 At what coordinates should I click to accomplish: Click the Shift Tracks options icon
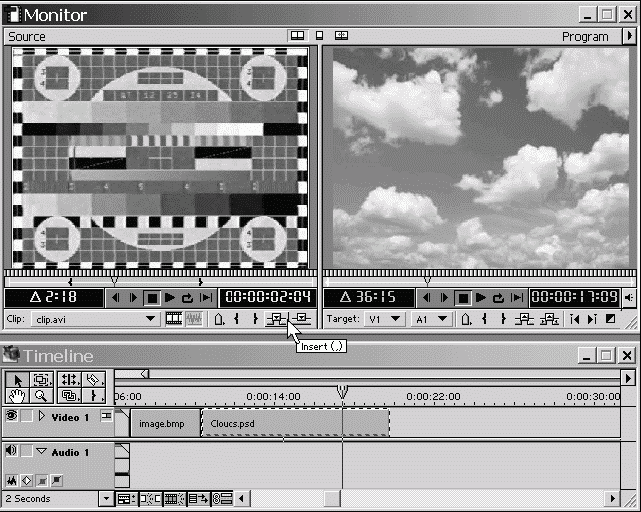pyautogui.click(x=199, y=499)
